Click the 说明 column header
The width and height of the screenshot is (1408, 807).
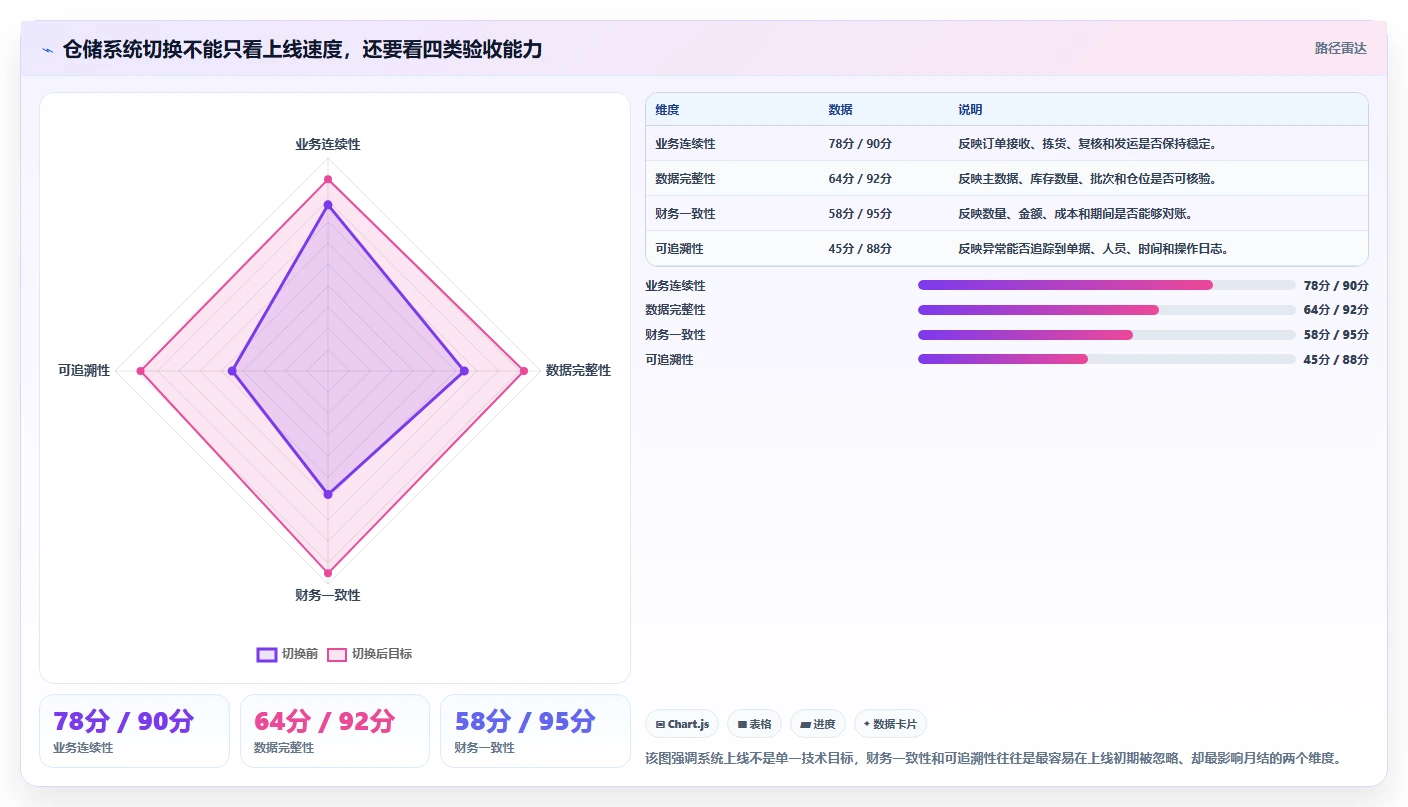[970, 110]
